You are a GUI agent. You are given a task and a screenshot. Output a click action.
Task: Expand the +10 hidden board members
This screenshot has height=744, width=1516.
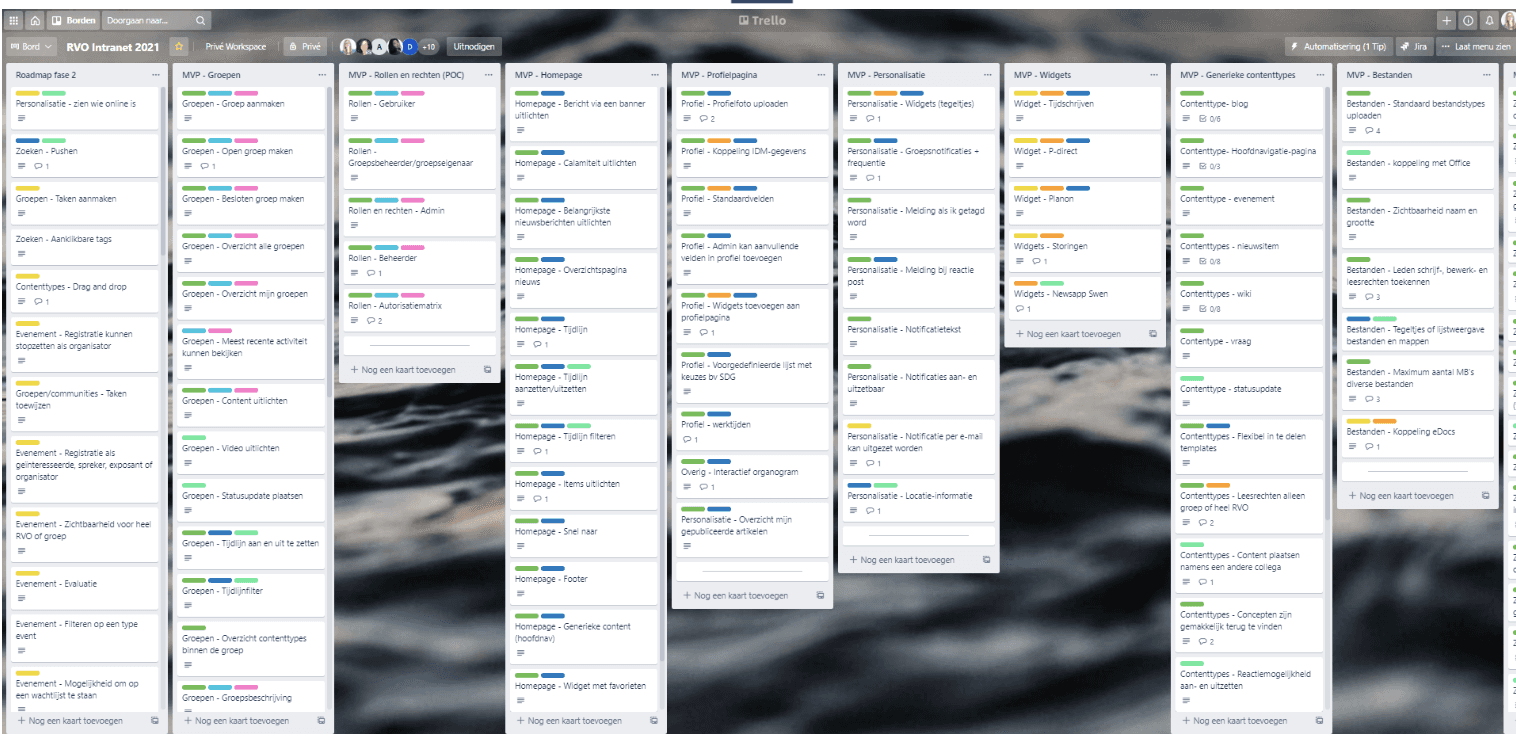[x=431, y=46]
